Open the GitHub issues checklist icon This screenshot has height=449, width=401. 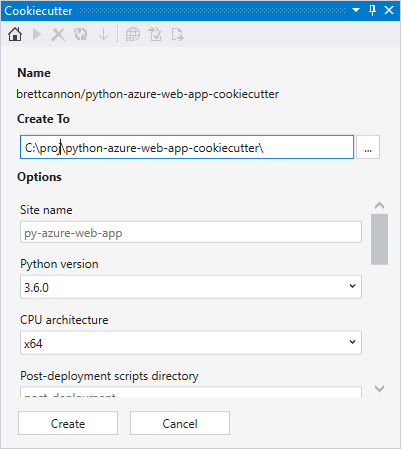pyautogui.click(x=155, y=34)
